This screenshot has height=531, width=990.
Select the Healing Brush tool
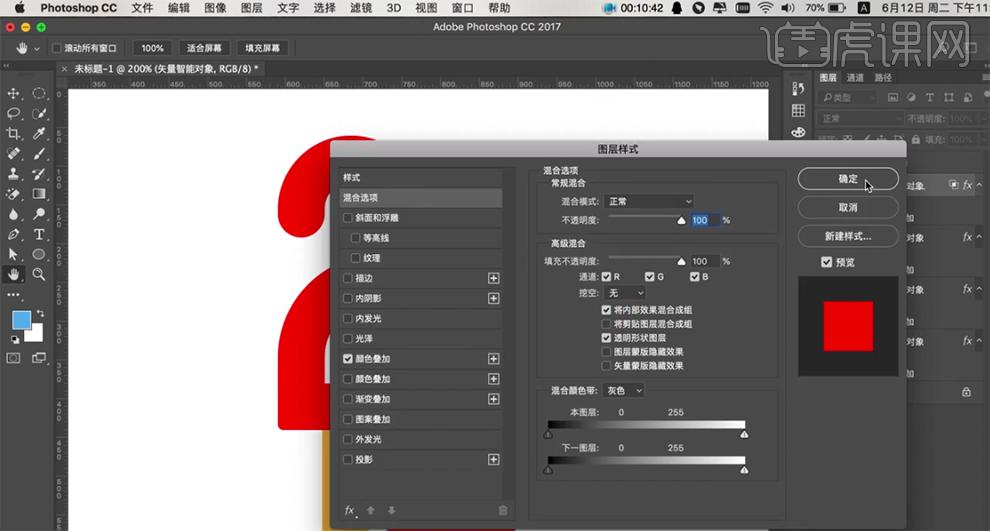coord(13,154)
